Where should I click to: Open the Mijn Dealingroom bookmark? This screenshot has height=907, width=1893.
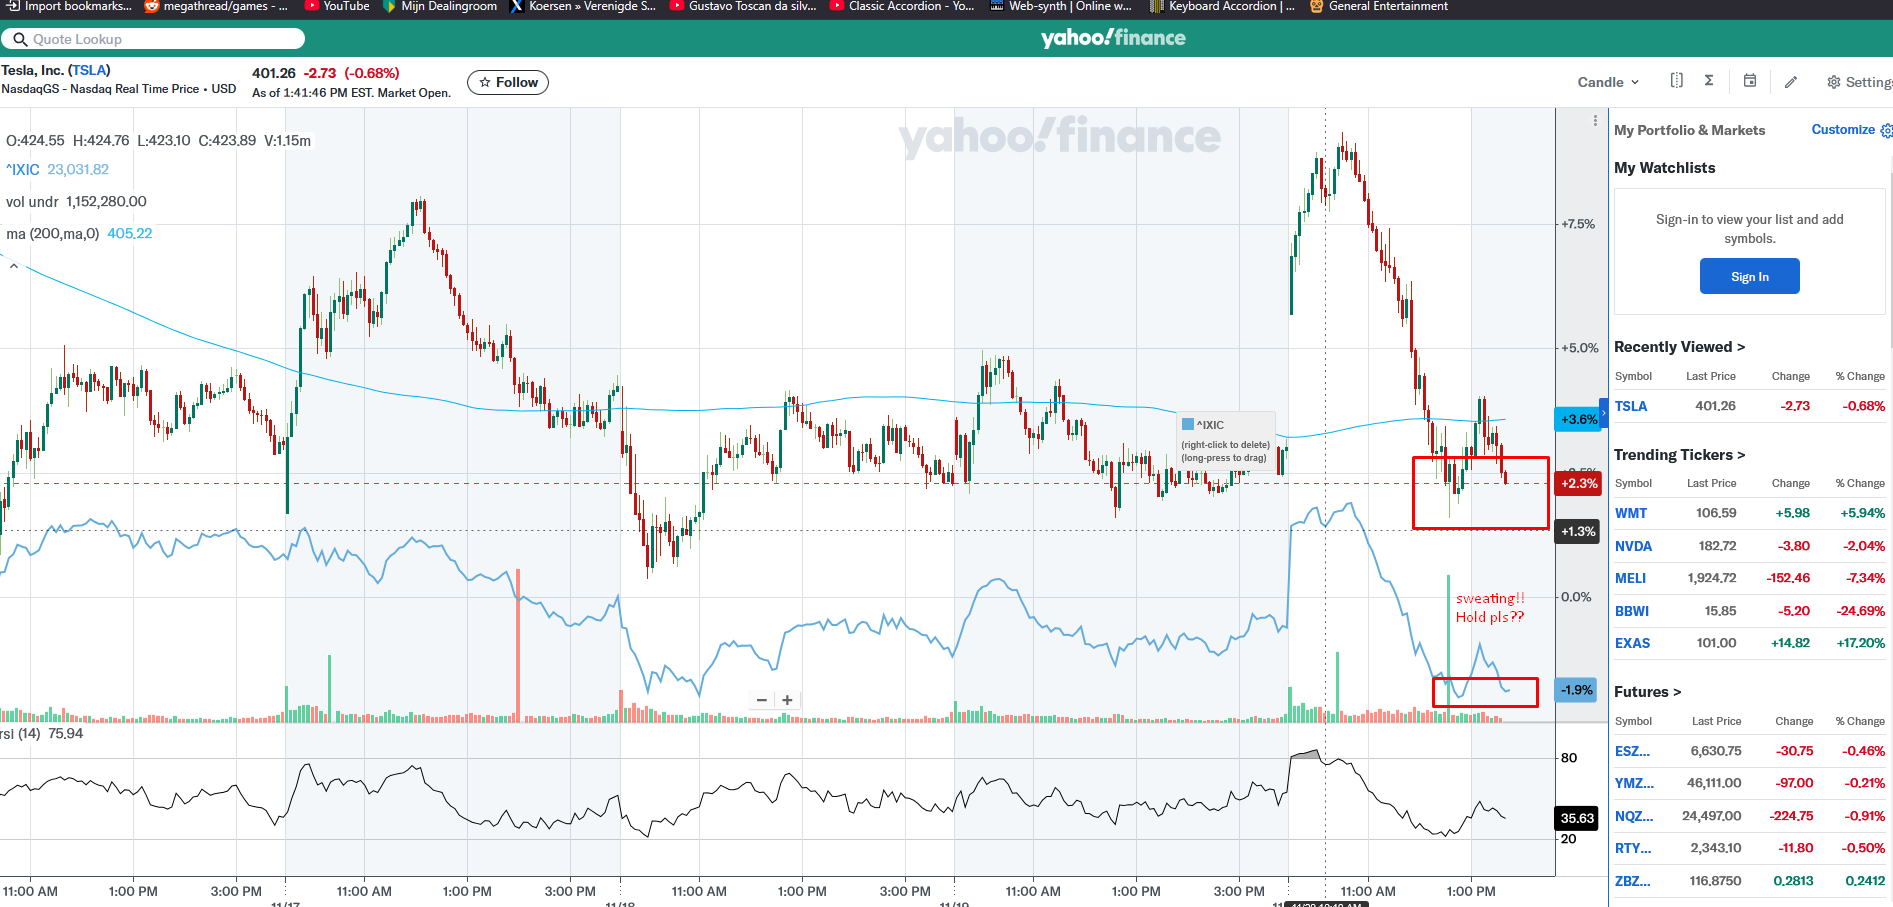[440, 6]
